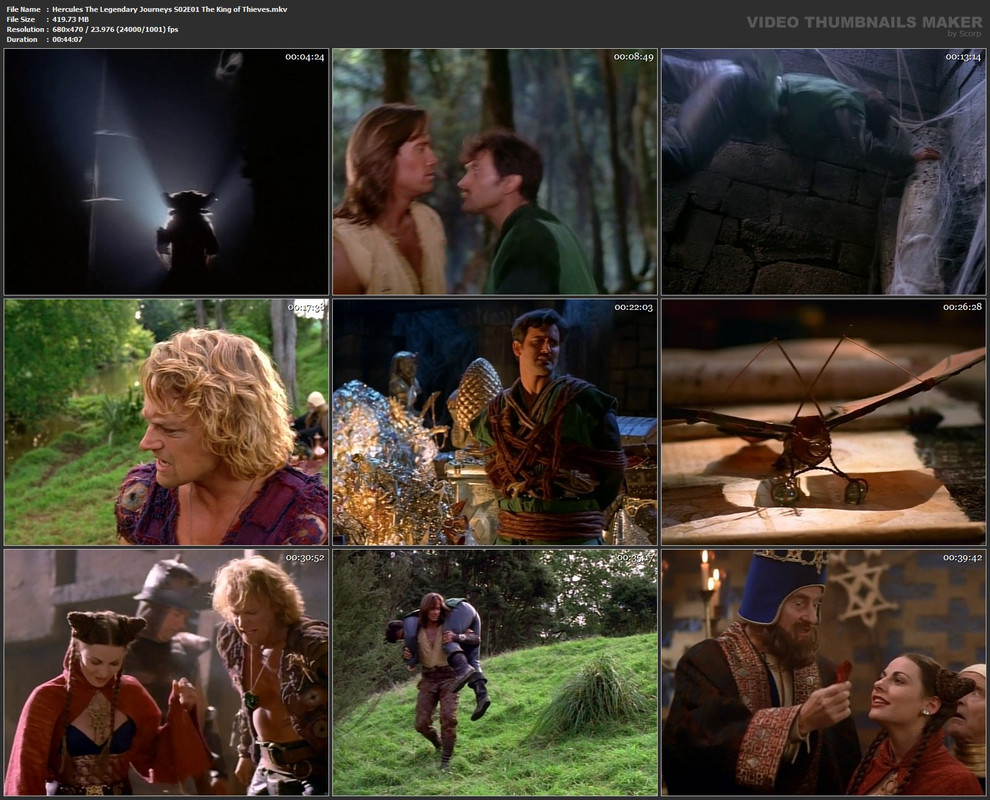Click the 'File Name' label

[x=23, y=9]
